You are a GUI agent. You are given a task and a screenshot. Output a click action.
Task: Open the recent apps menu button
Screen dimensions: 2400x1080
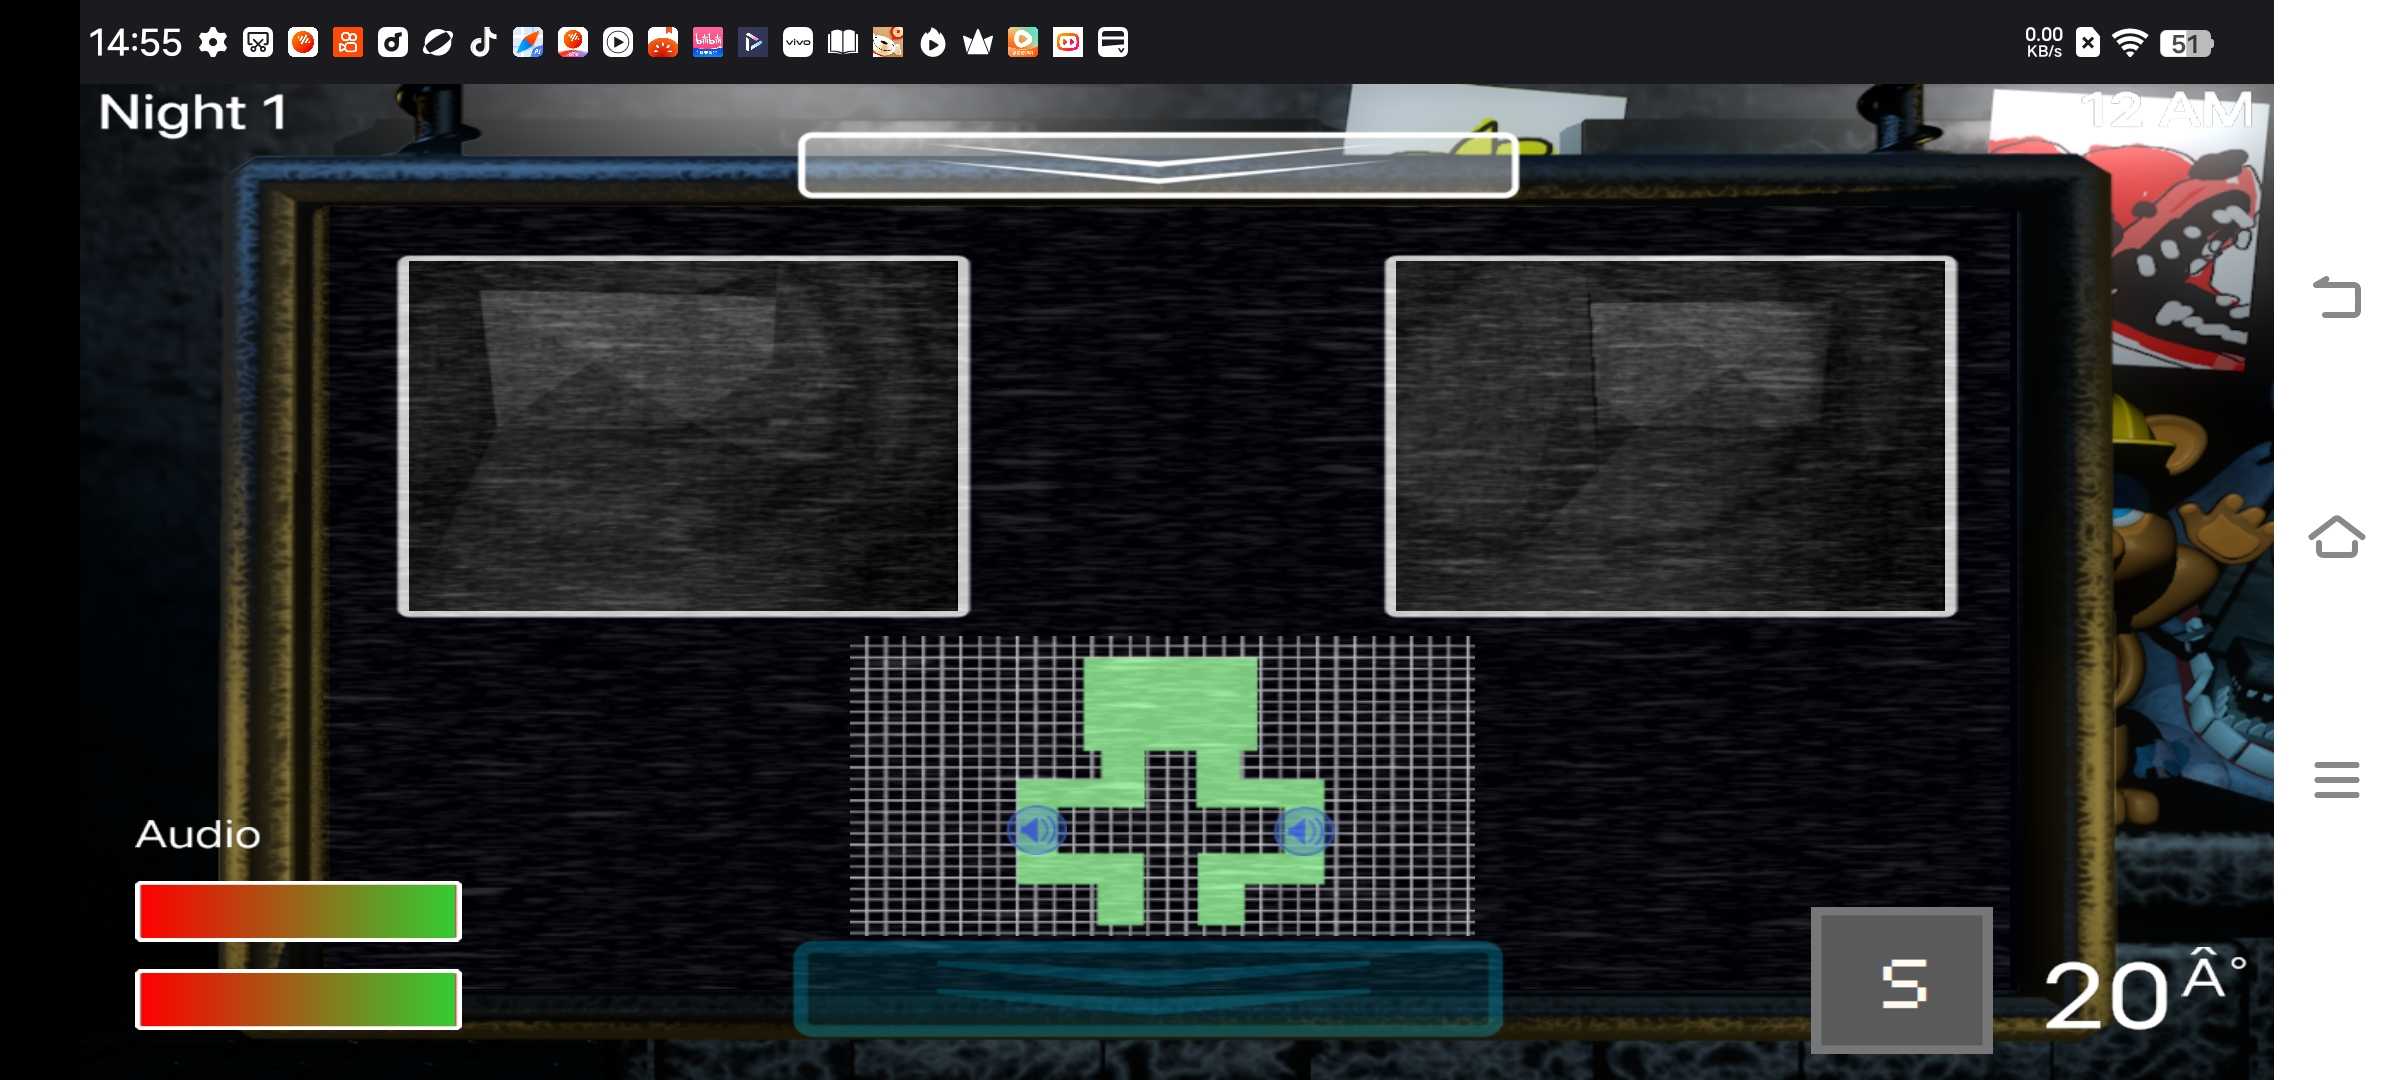(x=2337, y=780)
